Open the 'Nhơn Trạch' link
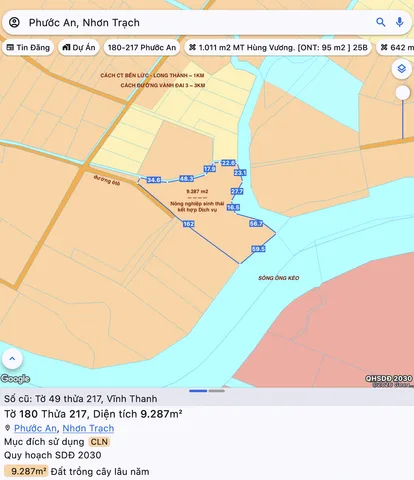This screenshot has width=414, height=480. [x=88, y=428]
